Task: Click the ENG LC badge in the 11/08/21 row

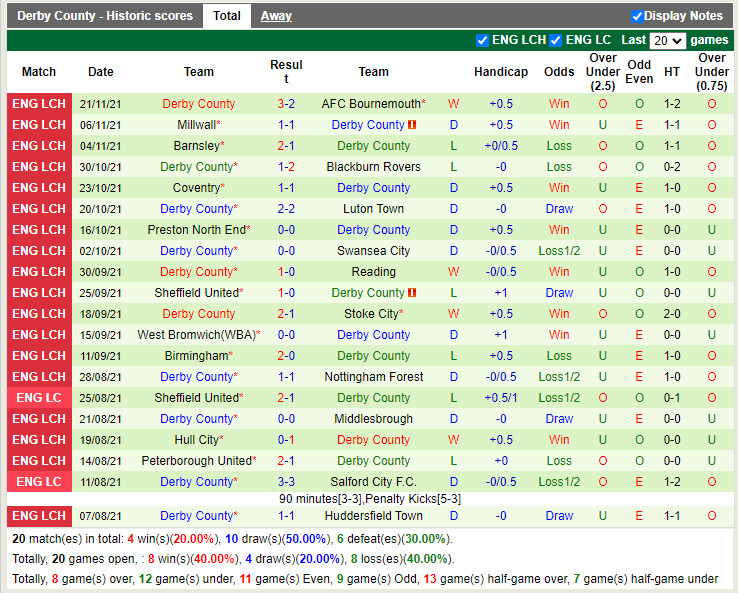Action: (x=39, y=482)
